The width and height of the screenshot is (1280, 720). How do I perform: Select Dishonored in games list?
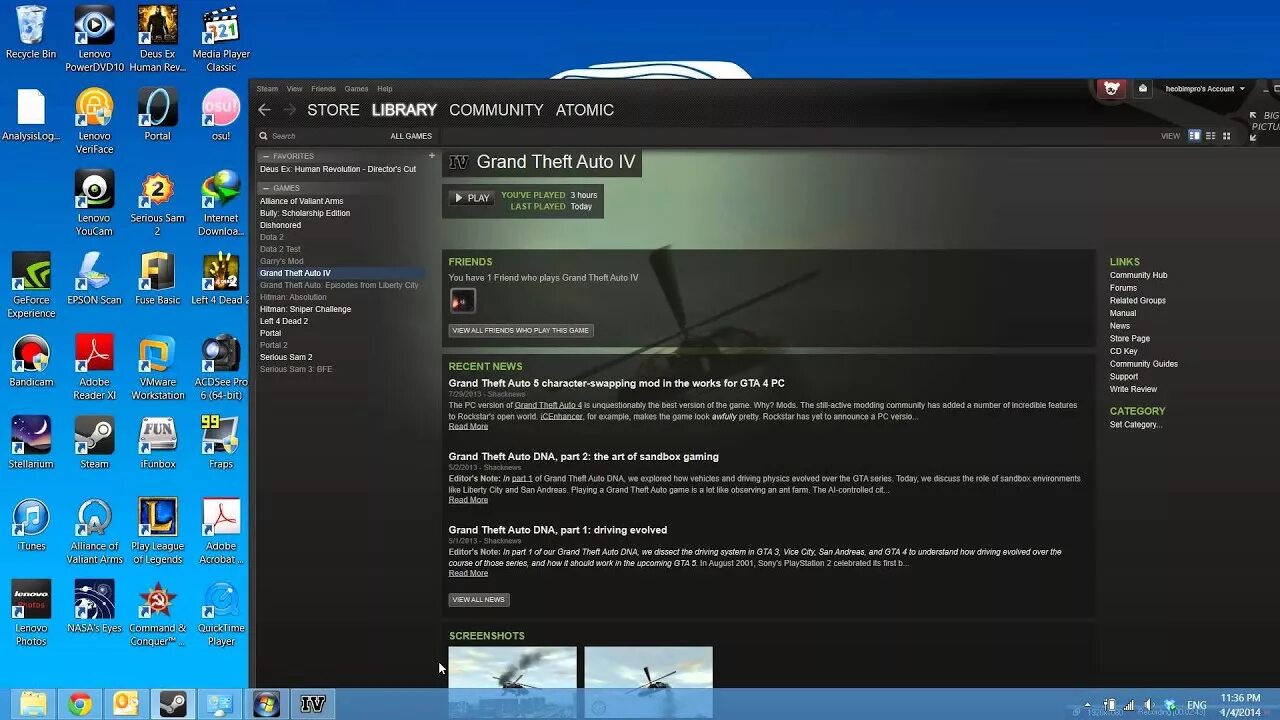tap(280, 225)
